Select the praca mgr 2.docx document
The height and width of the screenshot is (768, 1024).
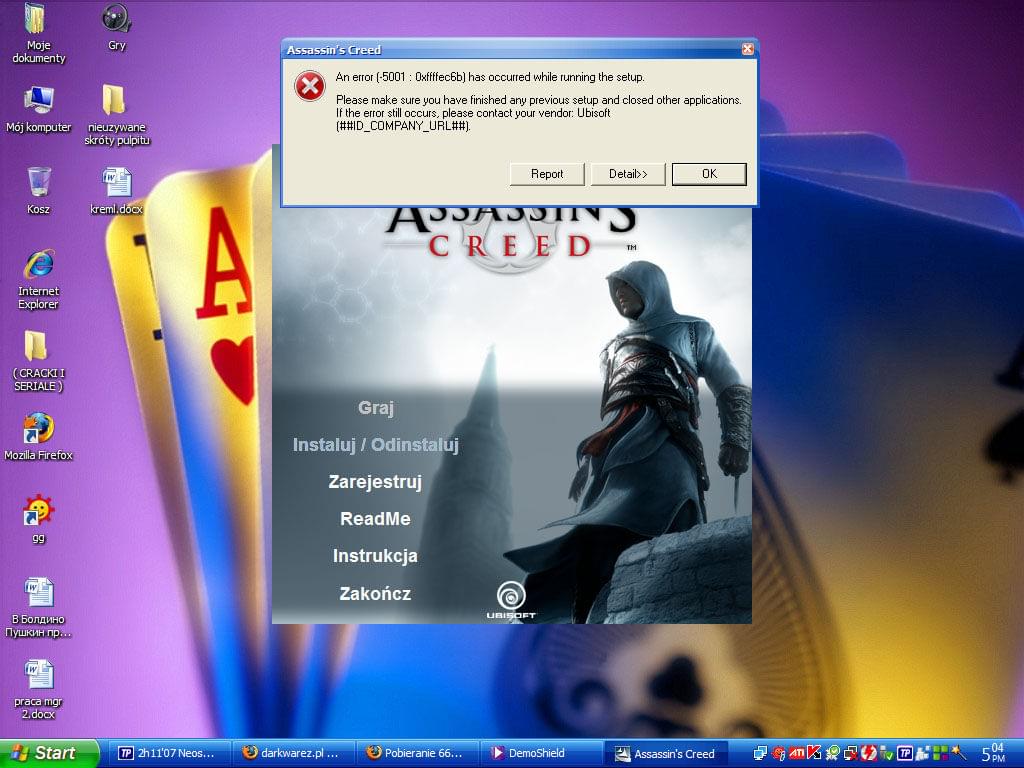[x=38, y=690]
